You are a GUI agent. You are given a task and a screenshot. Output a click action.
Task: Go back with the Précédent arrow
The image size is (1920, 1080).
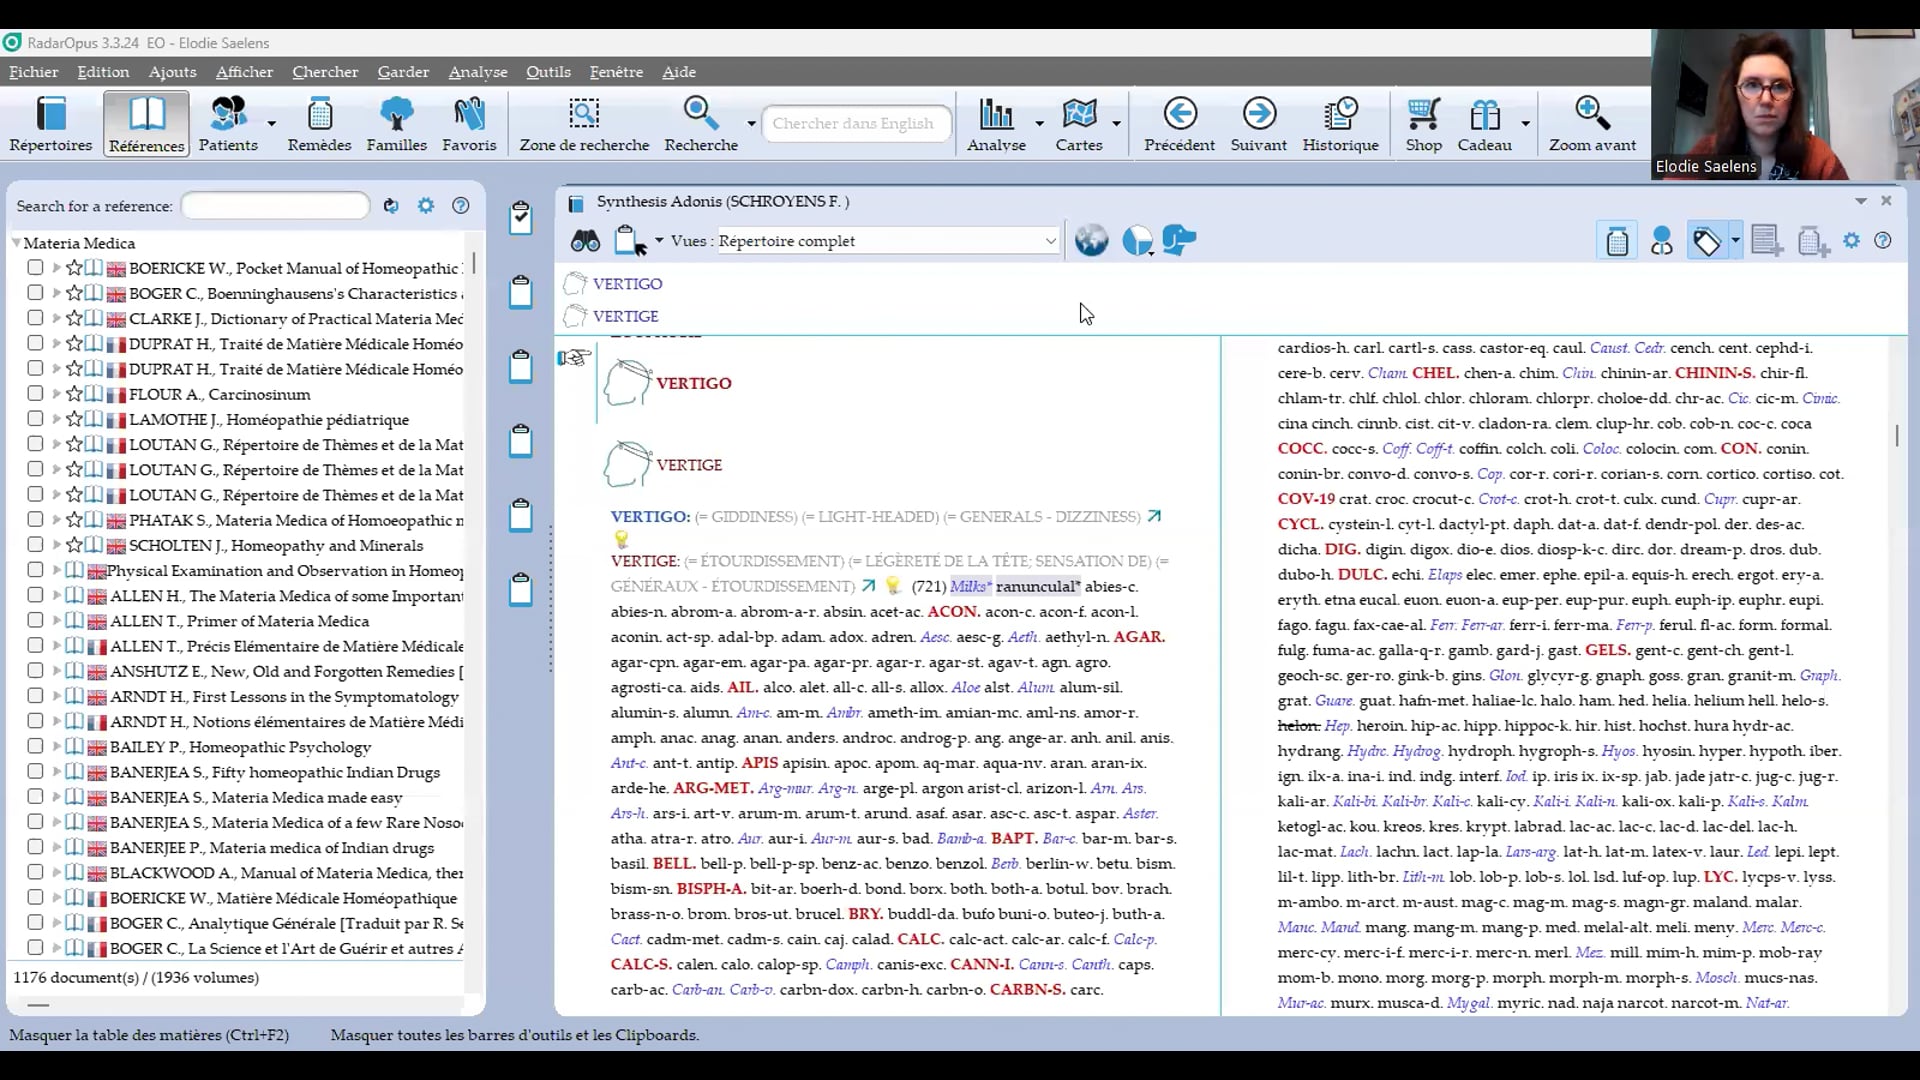click(x=1180, y=114)
